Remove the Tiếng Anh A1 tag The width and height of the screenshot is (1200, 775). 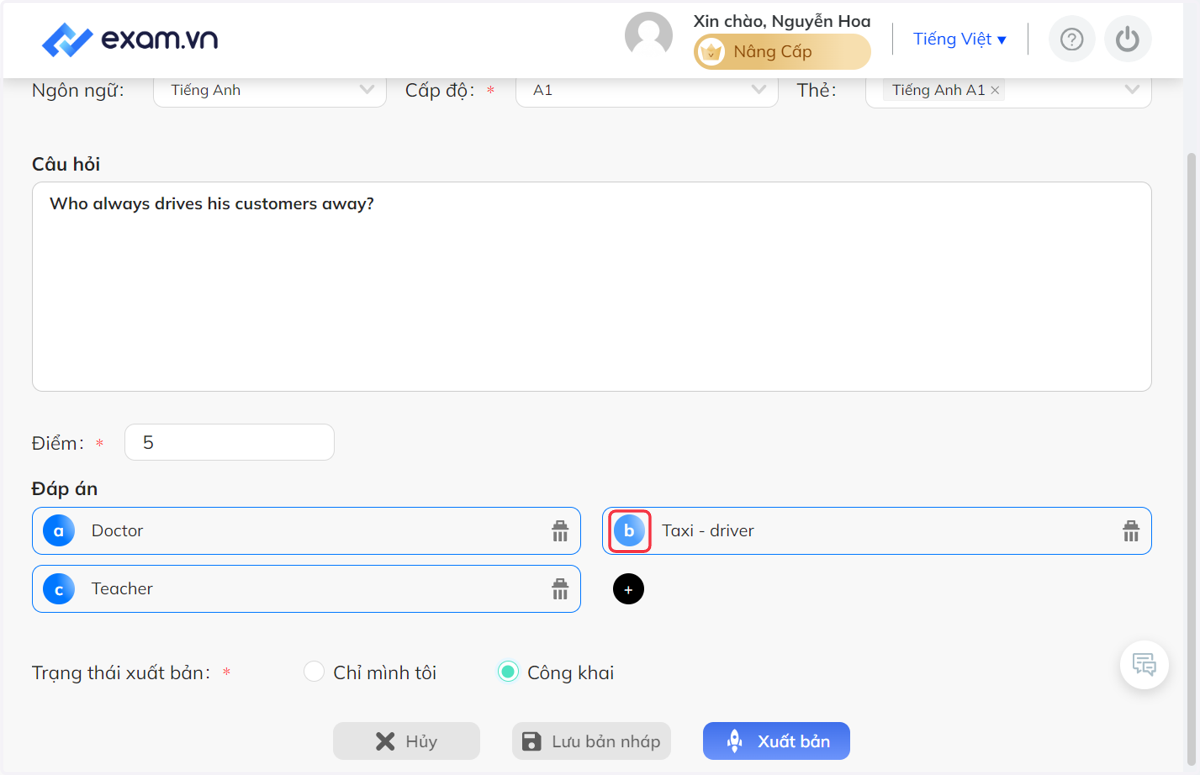(x=995, y=90)
